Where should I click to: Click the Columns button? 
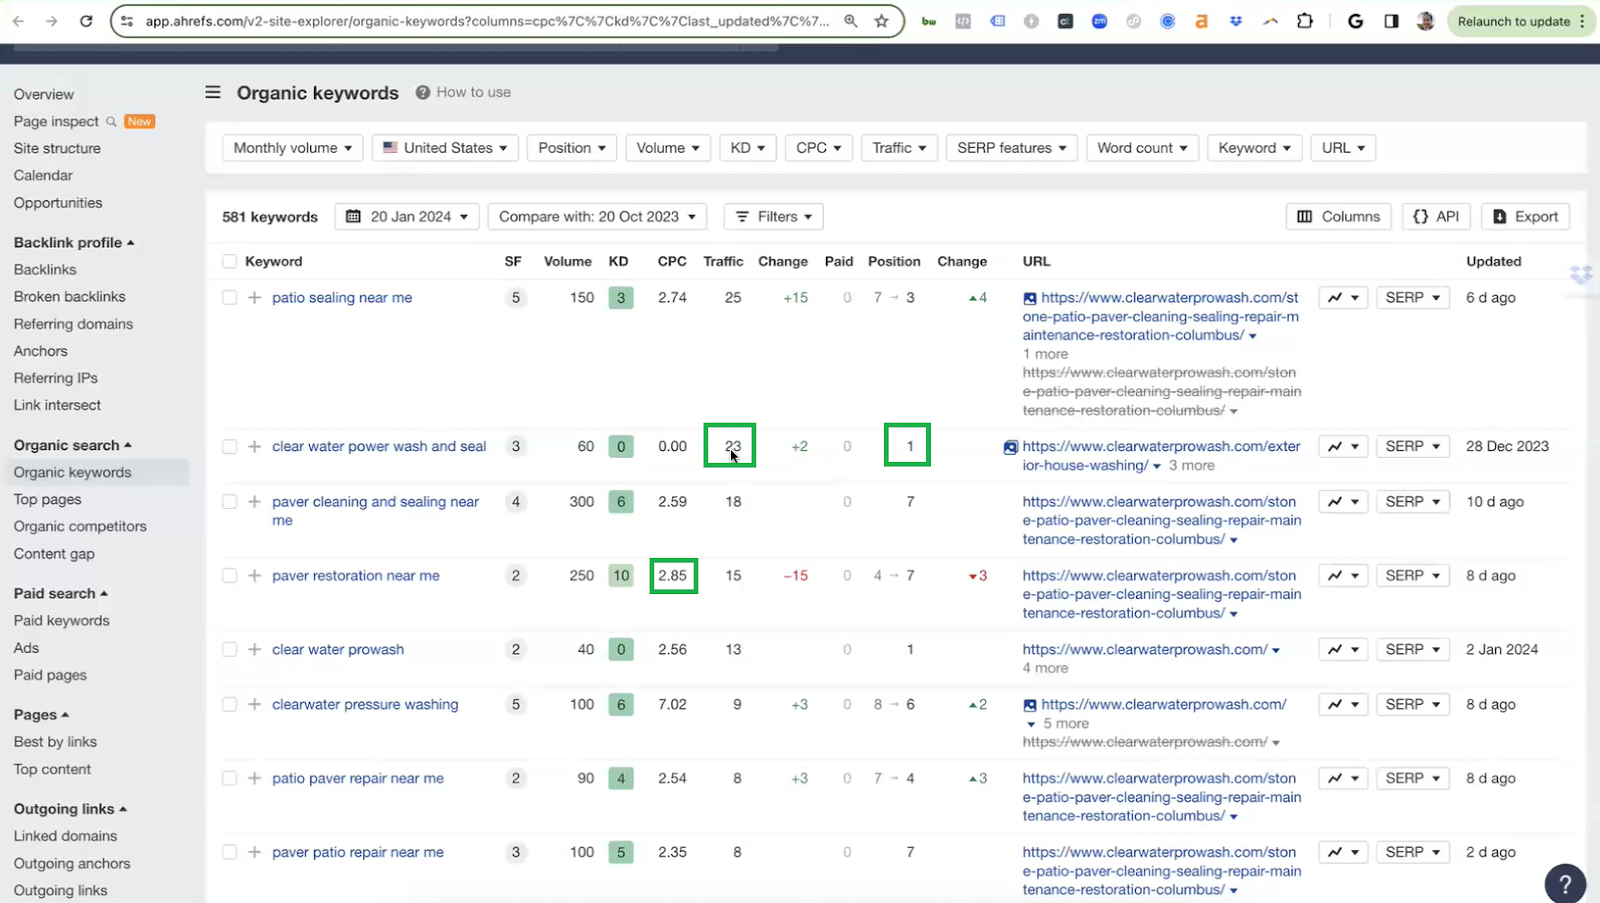click(1338, 217)
